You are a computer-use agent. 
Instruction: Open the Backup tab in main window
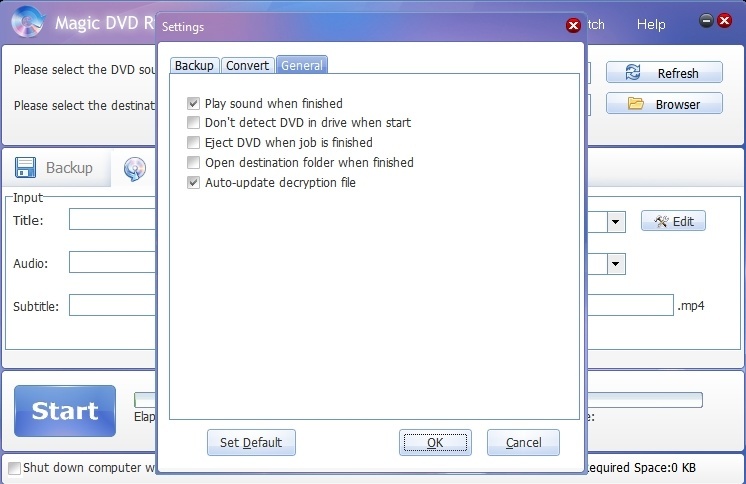56,168
